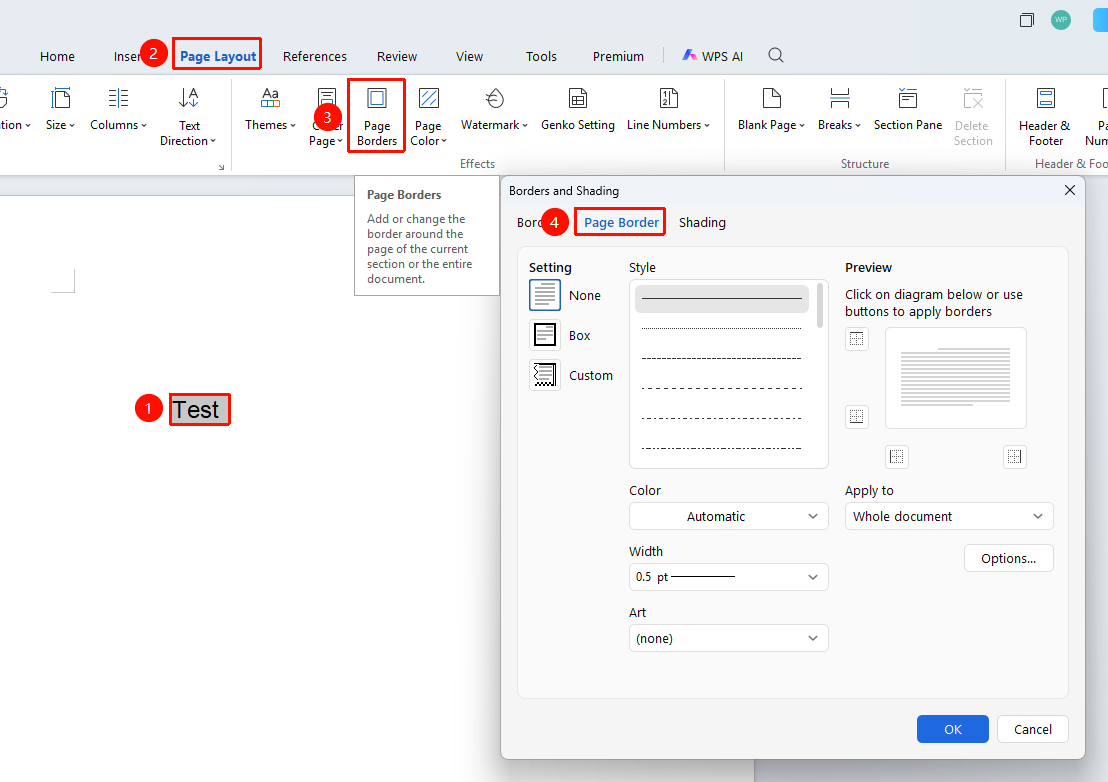Open the page Size menu
1108x782 pixels.
(60, 109)
